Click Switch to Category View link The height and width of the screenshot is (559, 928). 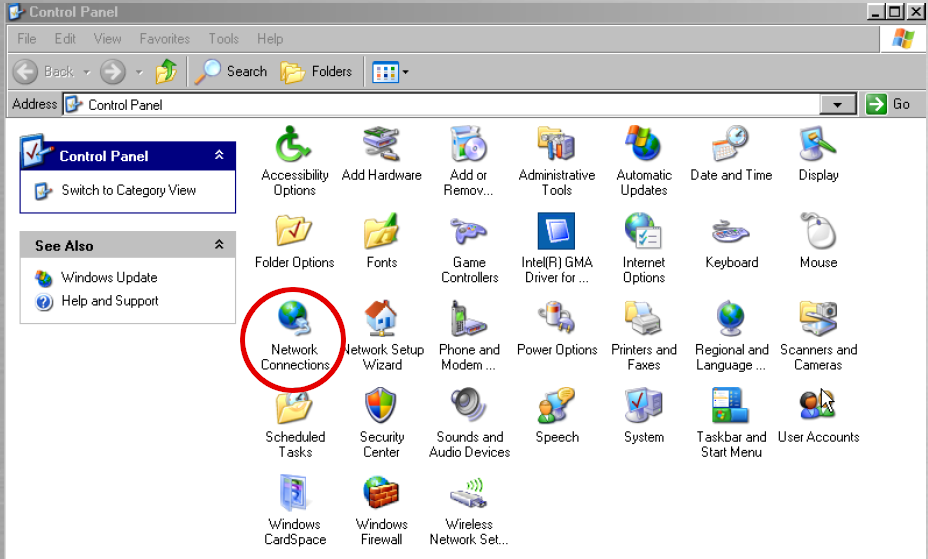click(x=128, y=190)
